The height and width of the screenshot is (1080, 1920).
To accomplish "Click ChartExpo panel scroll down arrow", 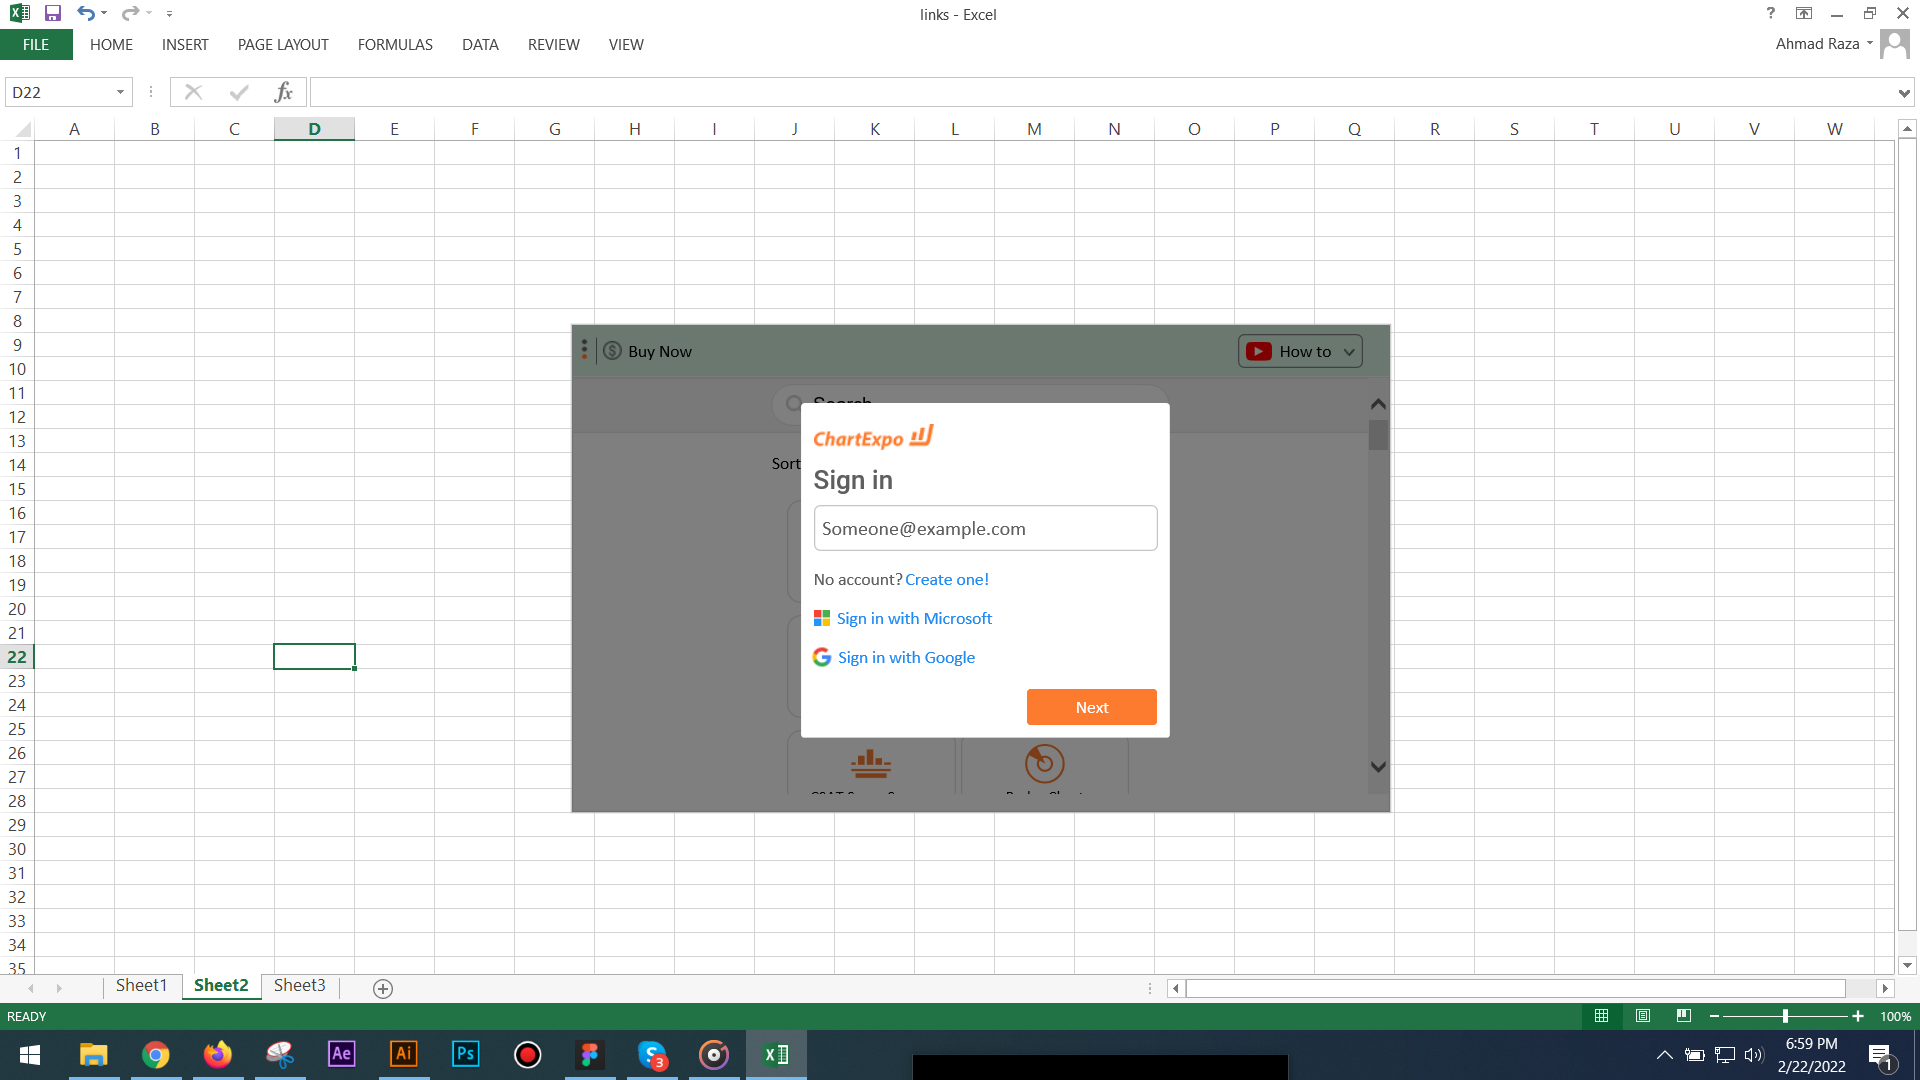I will (x=1378, y=767).
